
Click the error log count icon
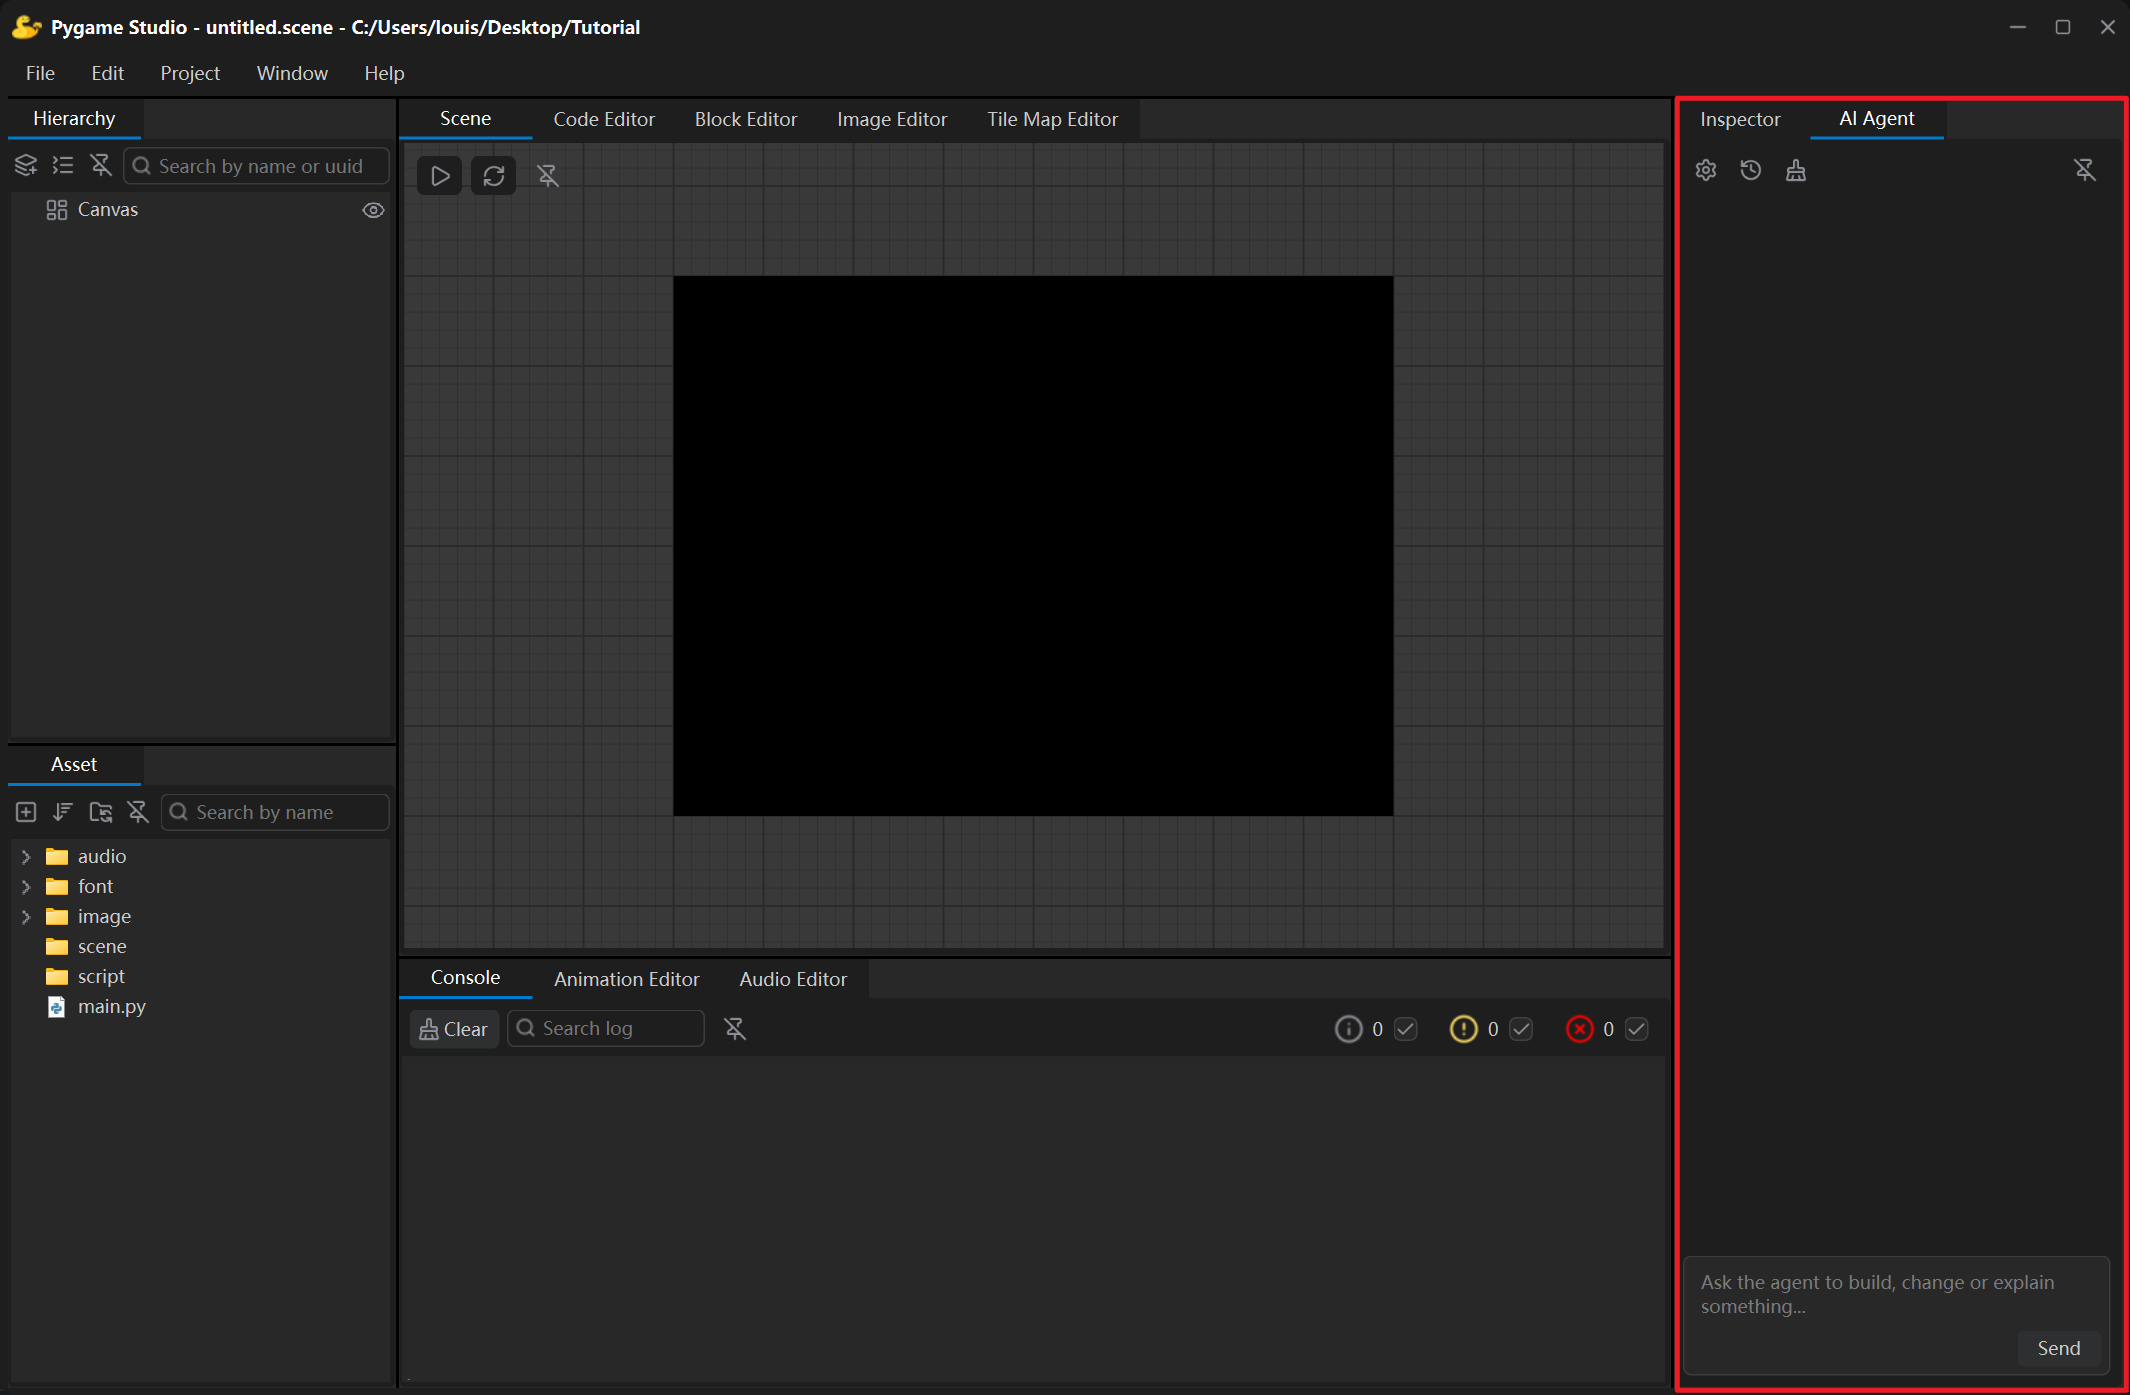1580,1029
